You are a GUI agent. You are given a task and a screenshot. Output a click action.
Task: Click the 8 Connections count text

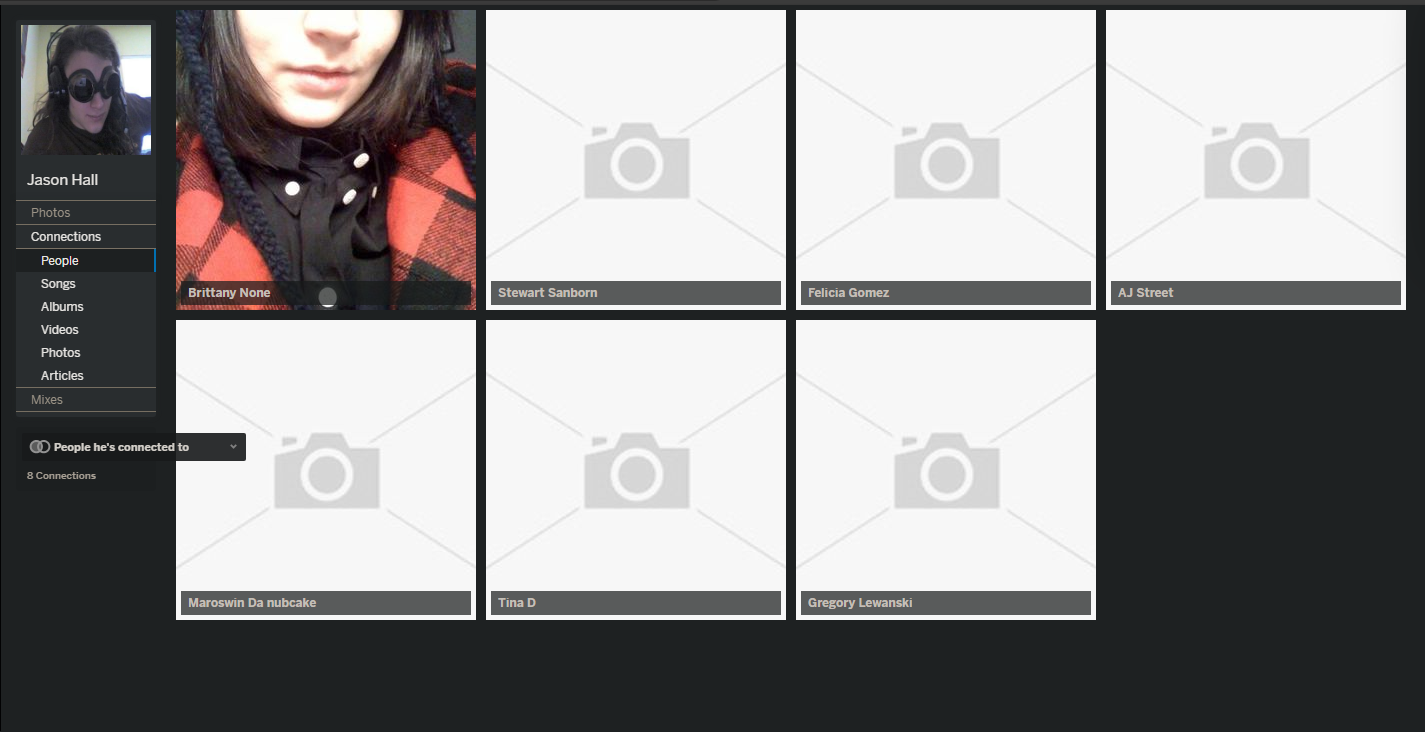[61, 476]
